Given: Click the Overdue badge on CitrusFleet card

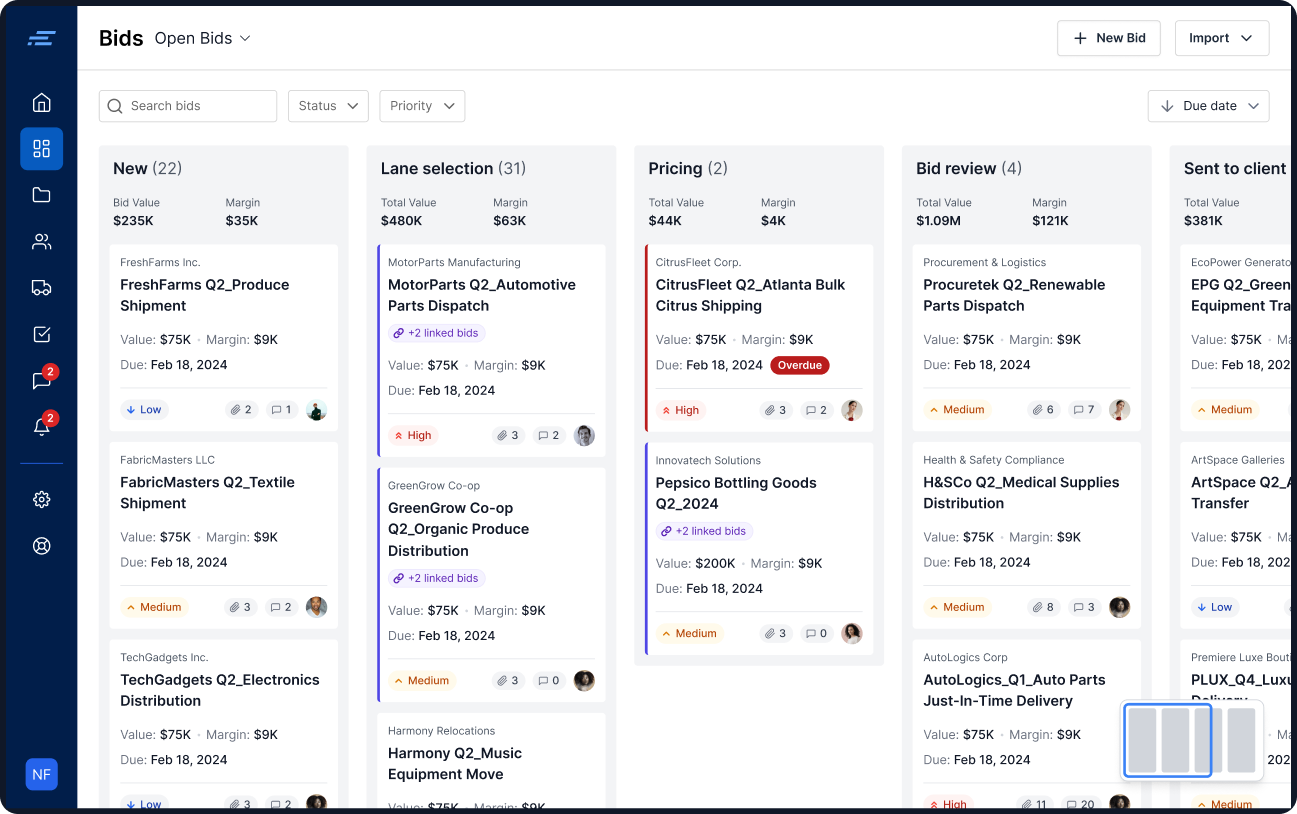Looking at the screenshot, I should 800,365.
